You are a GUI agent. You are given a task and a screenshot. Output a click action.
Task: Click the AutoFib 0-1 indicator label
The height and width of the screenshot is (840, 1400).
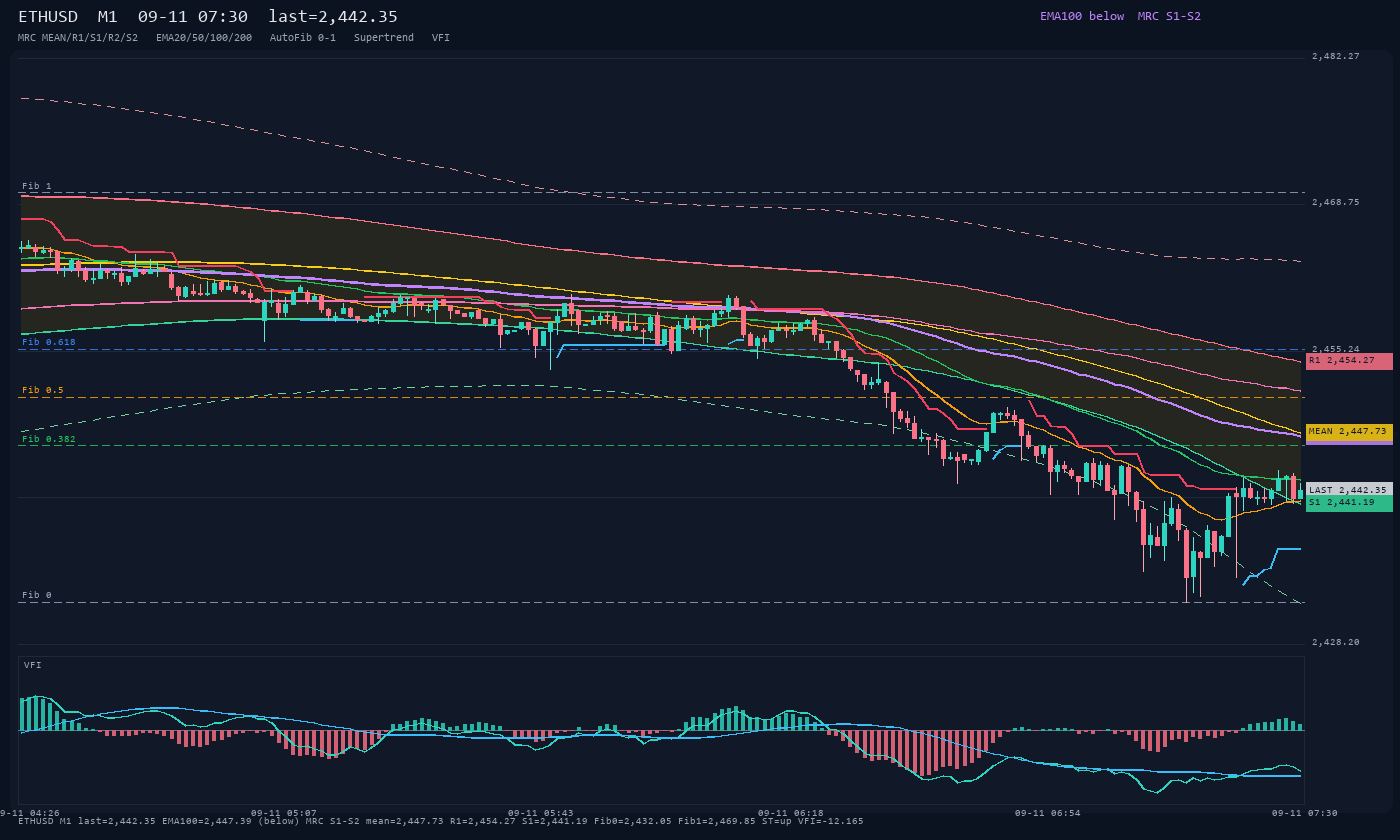coord(303,37)
